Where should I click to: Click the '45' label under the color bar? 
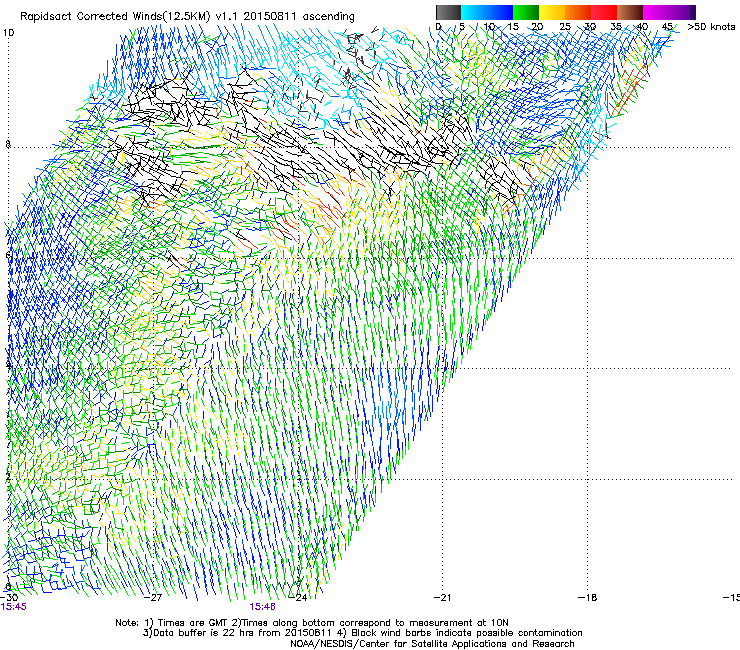[667, 27]
